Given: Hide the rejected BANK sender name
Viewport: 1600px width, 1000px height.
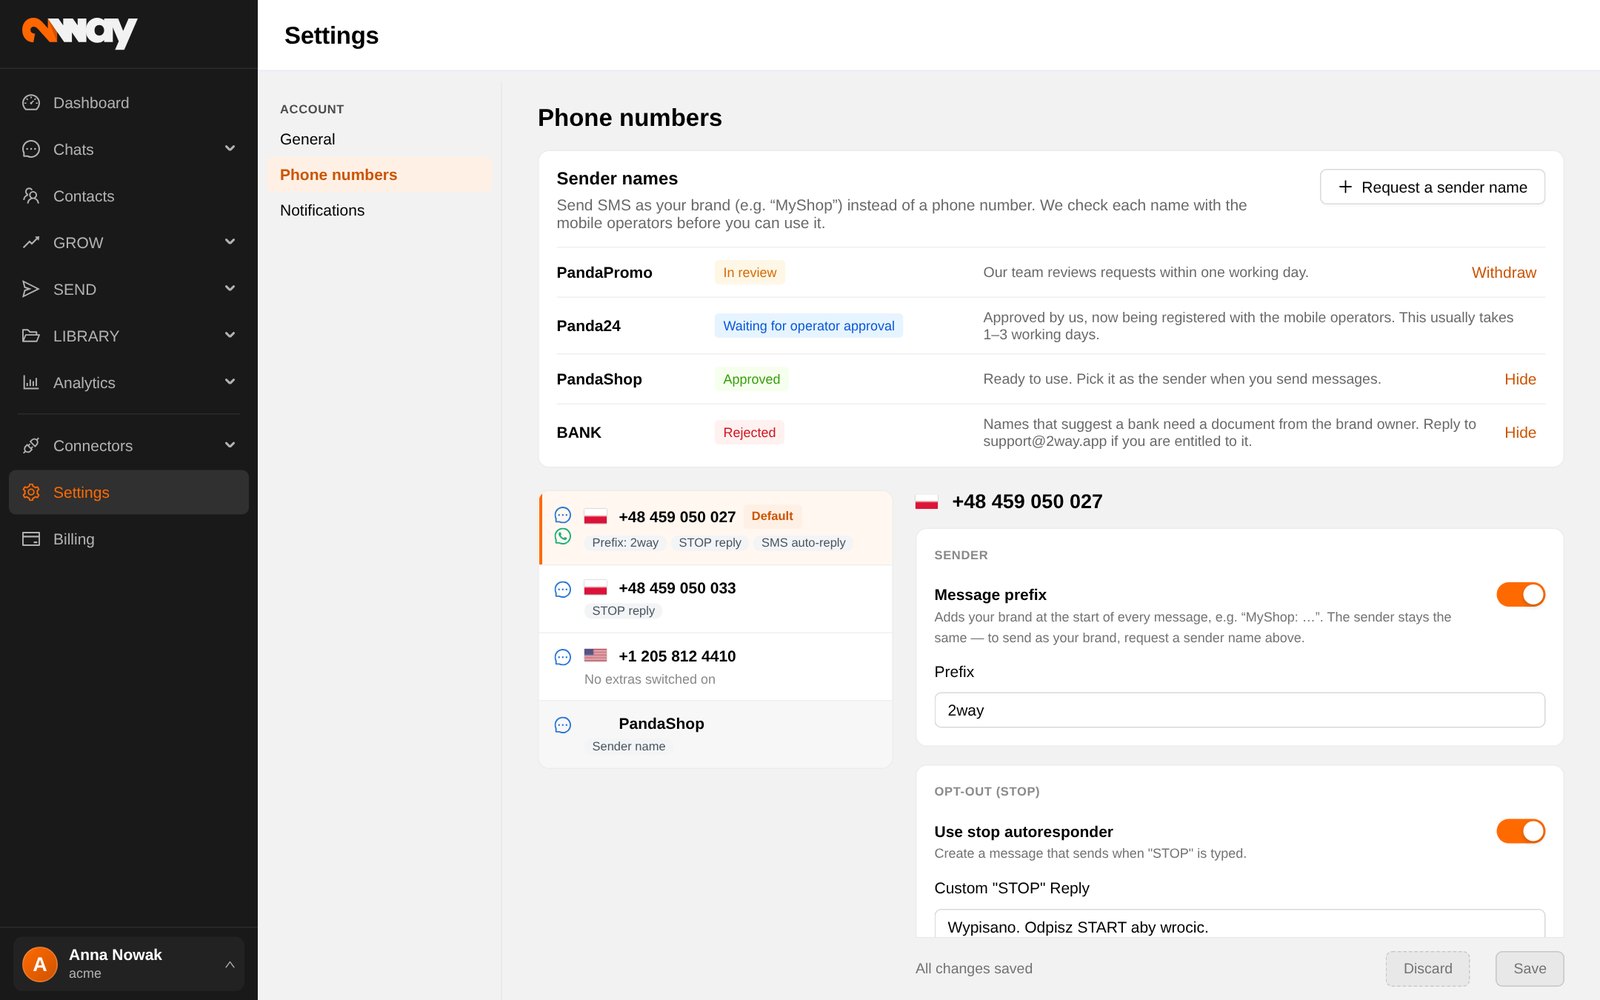Looking at the screenshot, I should click(1520, 433).
